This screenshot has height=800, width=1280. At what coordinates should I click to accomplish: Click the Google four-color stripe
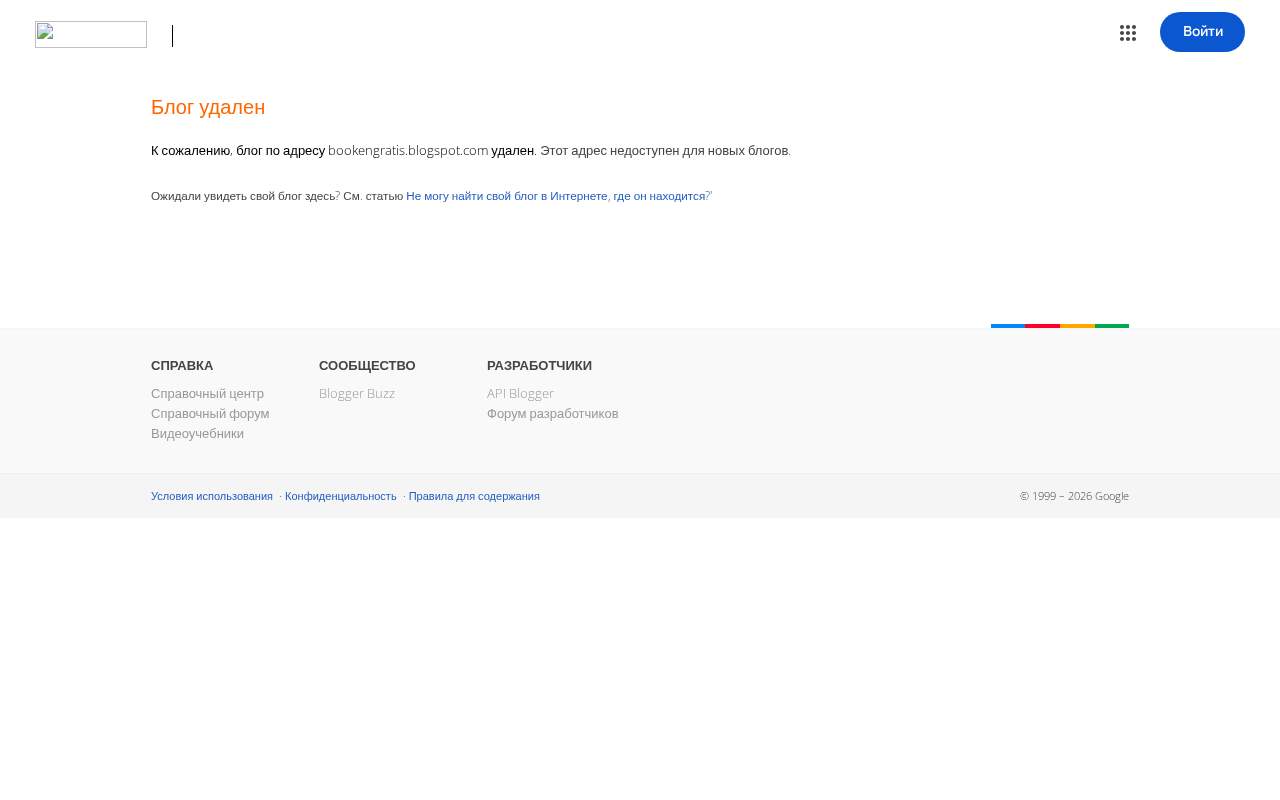pos(1060,326)
